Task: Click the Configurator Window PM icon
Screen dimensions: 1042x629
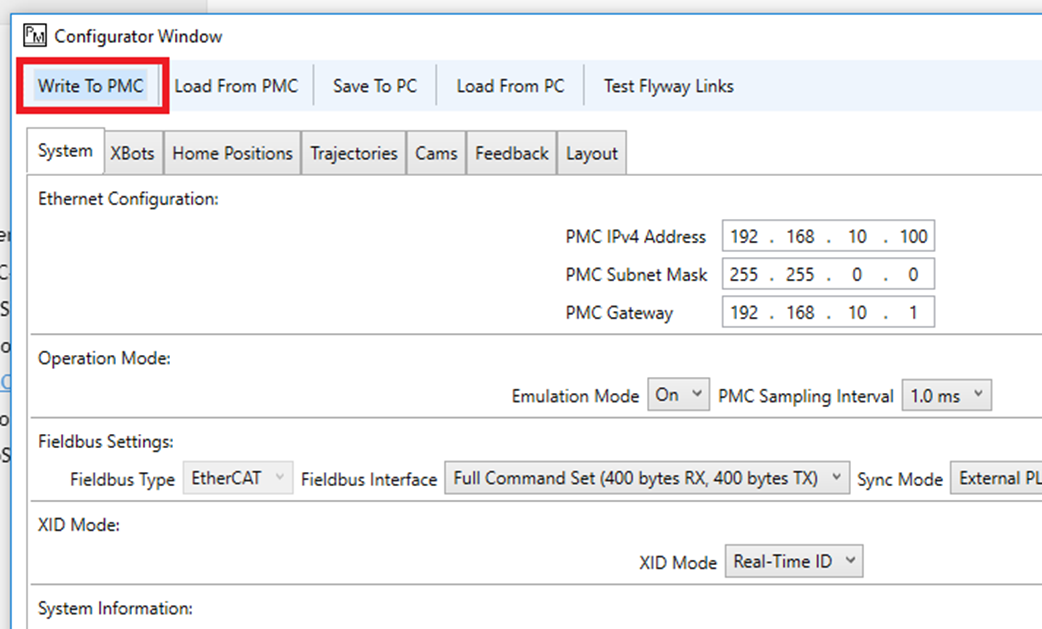Action: pos(35,37)
